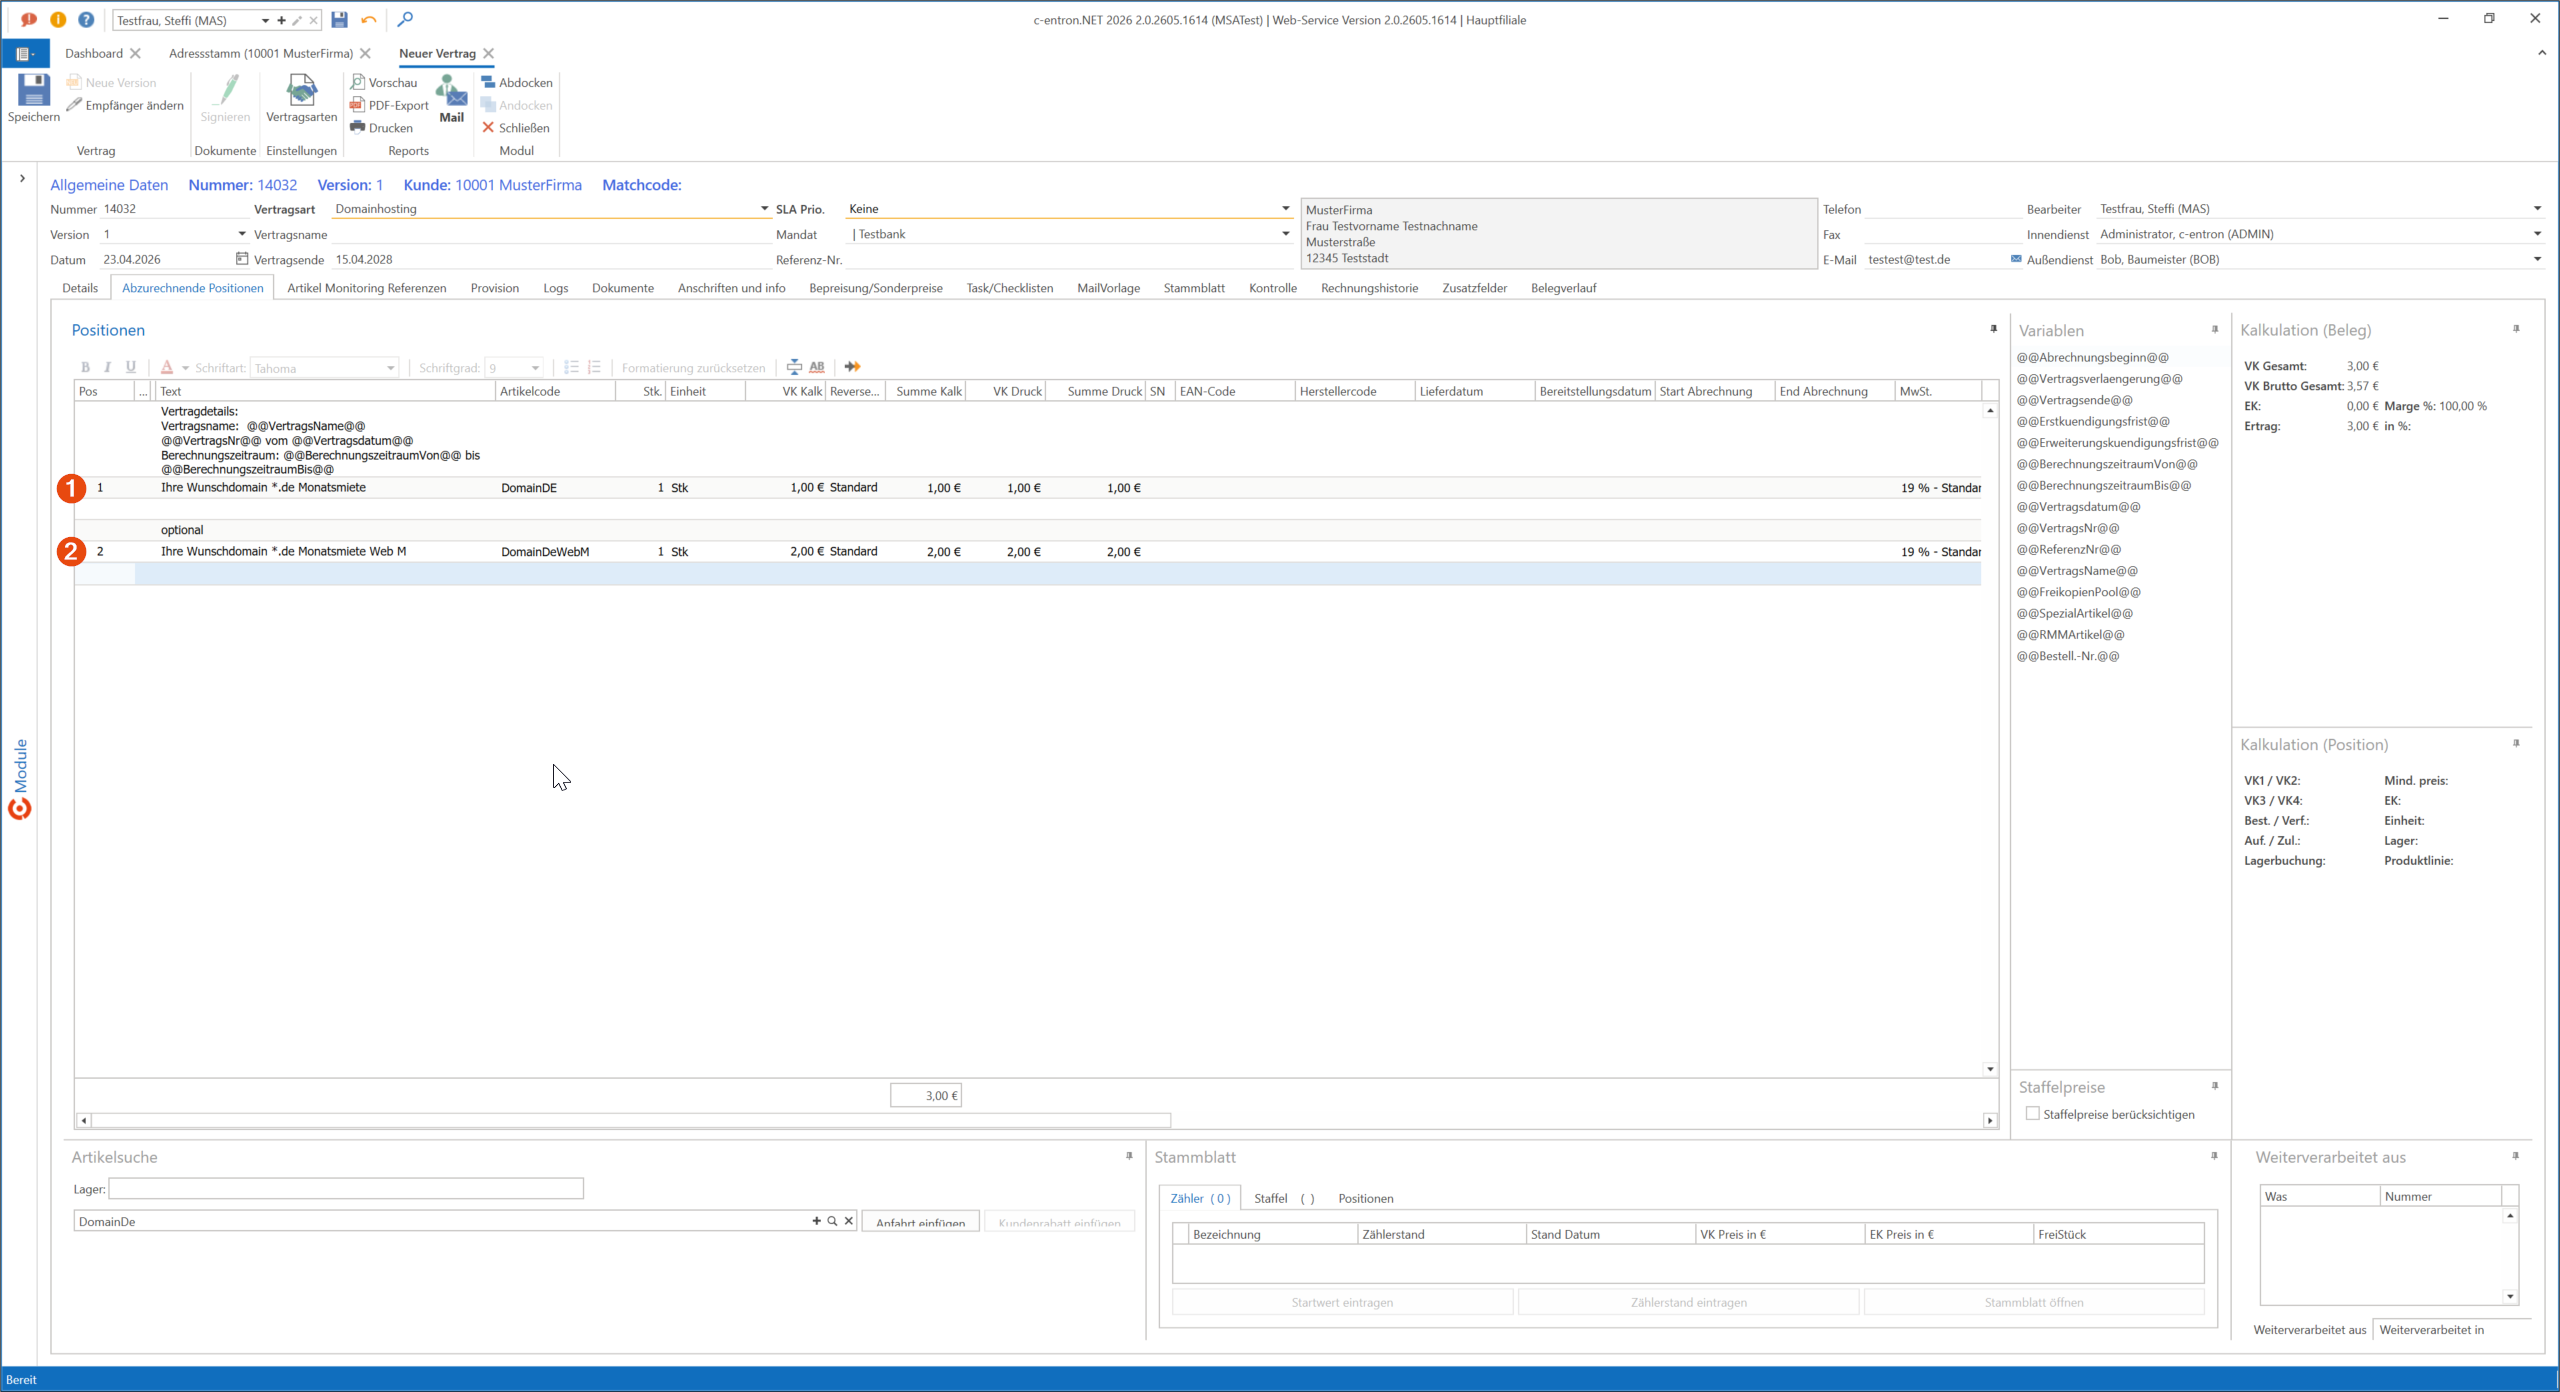Image resolution: width=2560 pixels, height=1392 pixels.
Task: Click the orange double arrow icon
Action: (x=853, y=367)
